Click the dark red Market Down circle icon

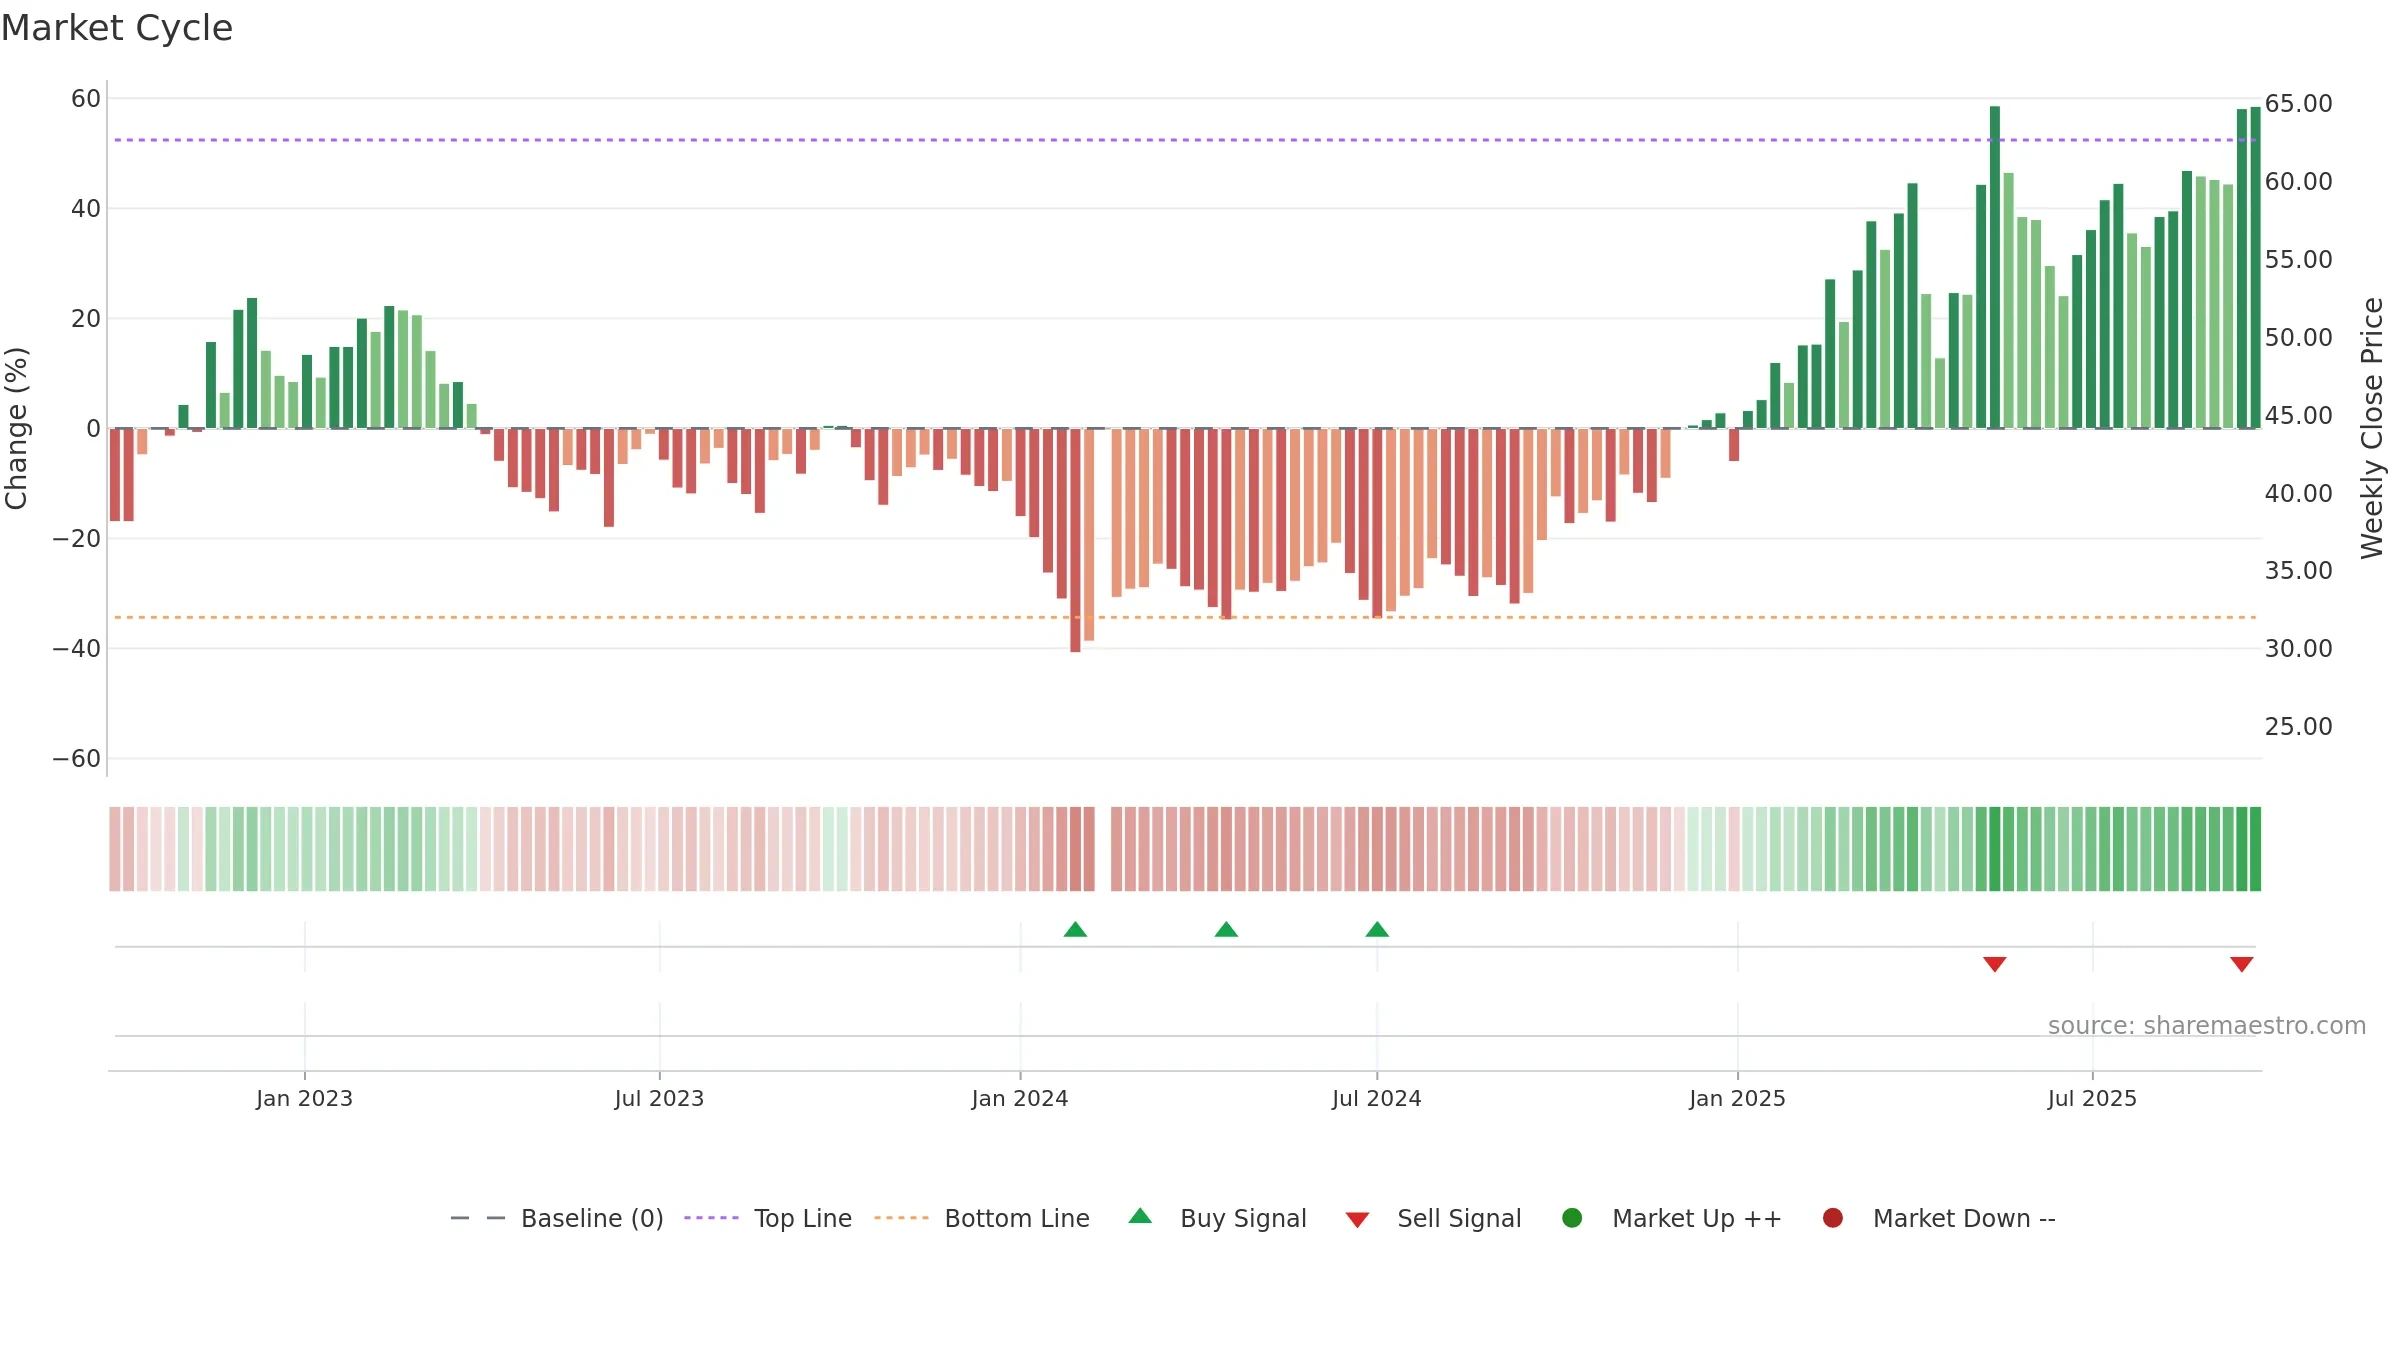tap(1833, 1218)
